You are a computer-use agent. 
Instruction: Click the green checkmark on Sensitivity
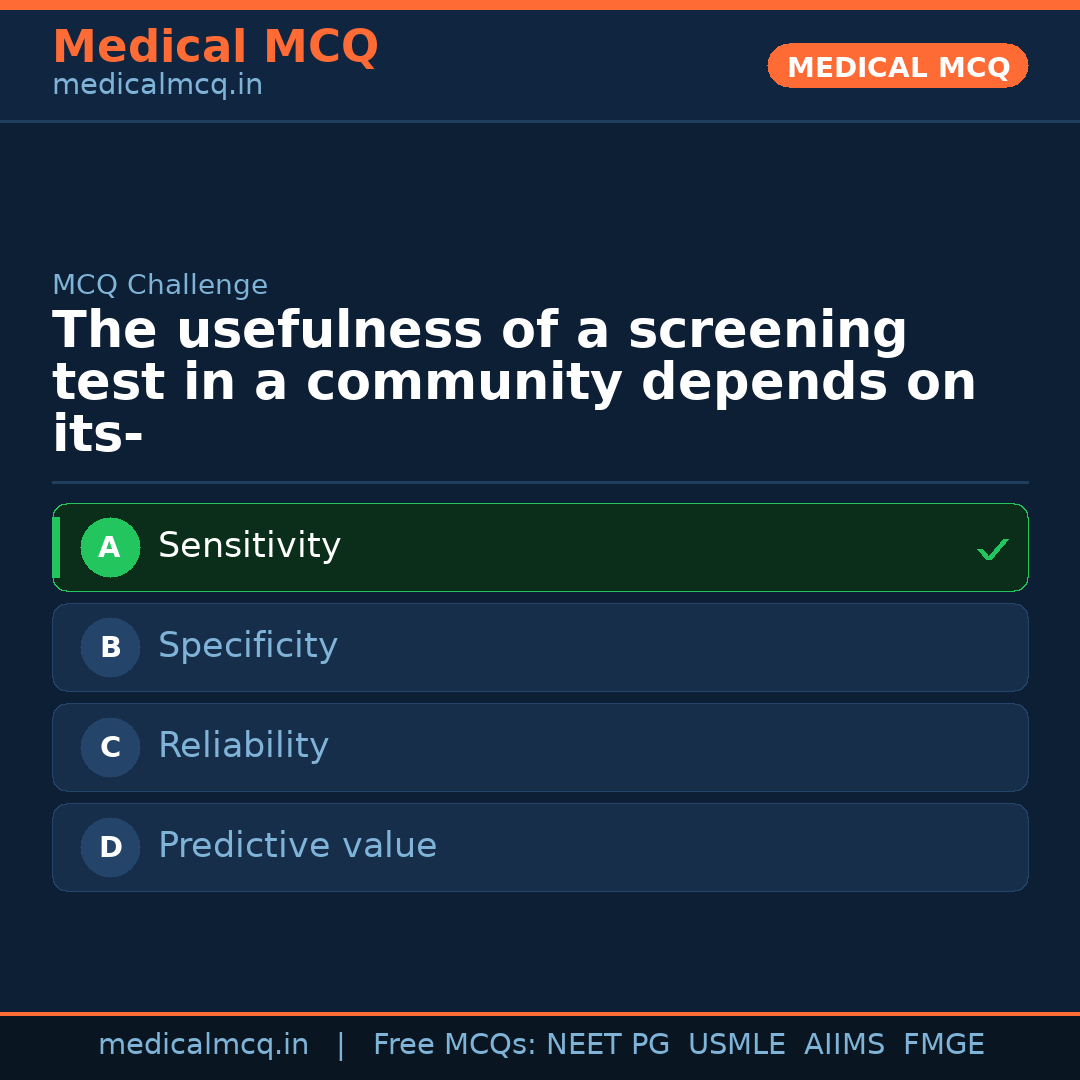(992, 549)
